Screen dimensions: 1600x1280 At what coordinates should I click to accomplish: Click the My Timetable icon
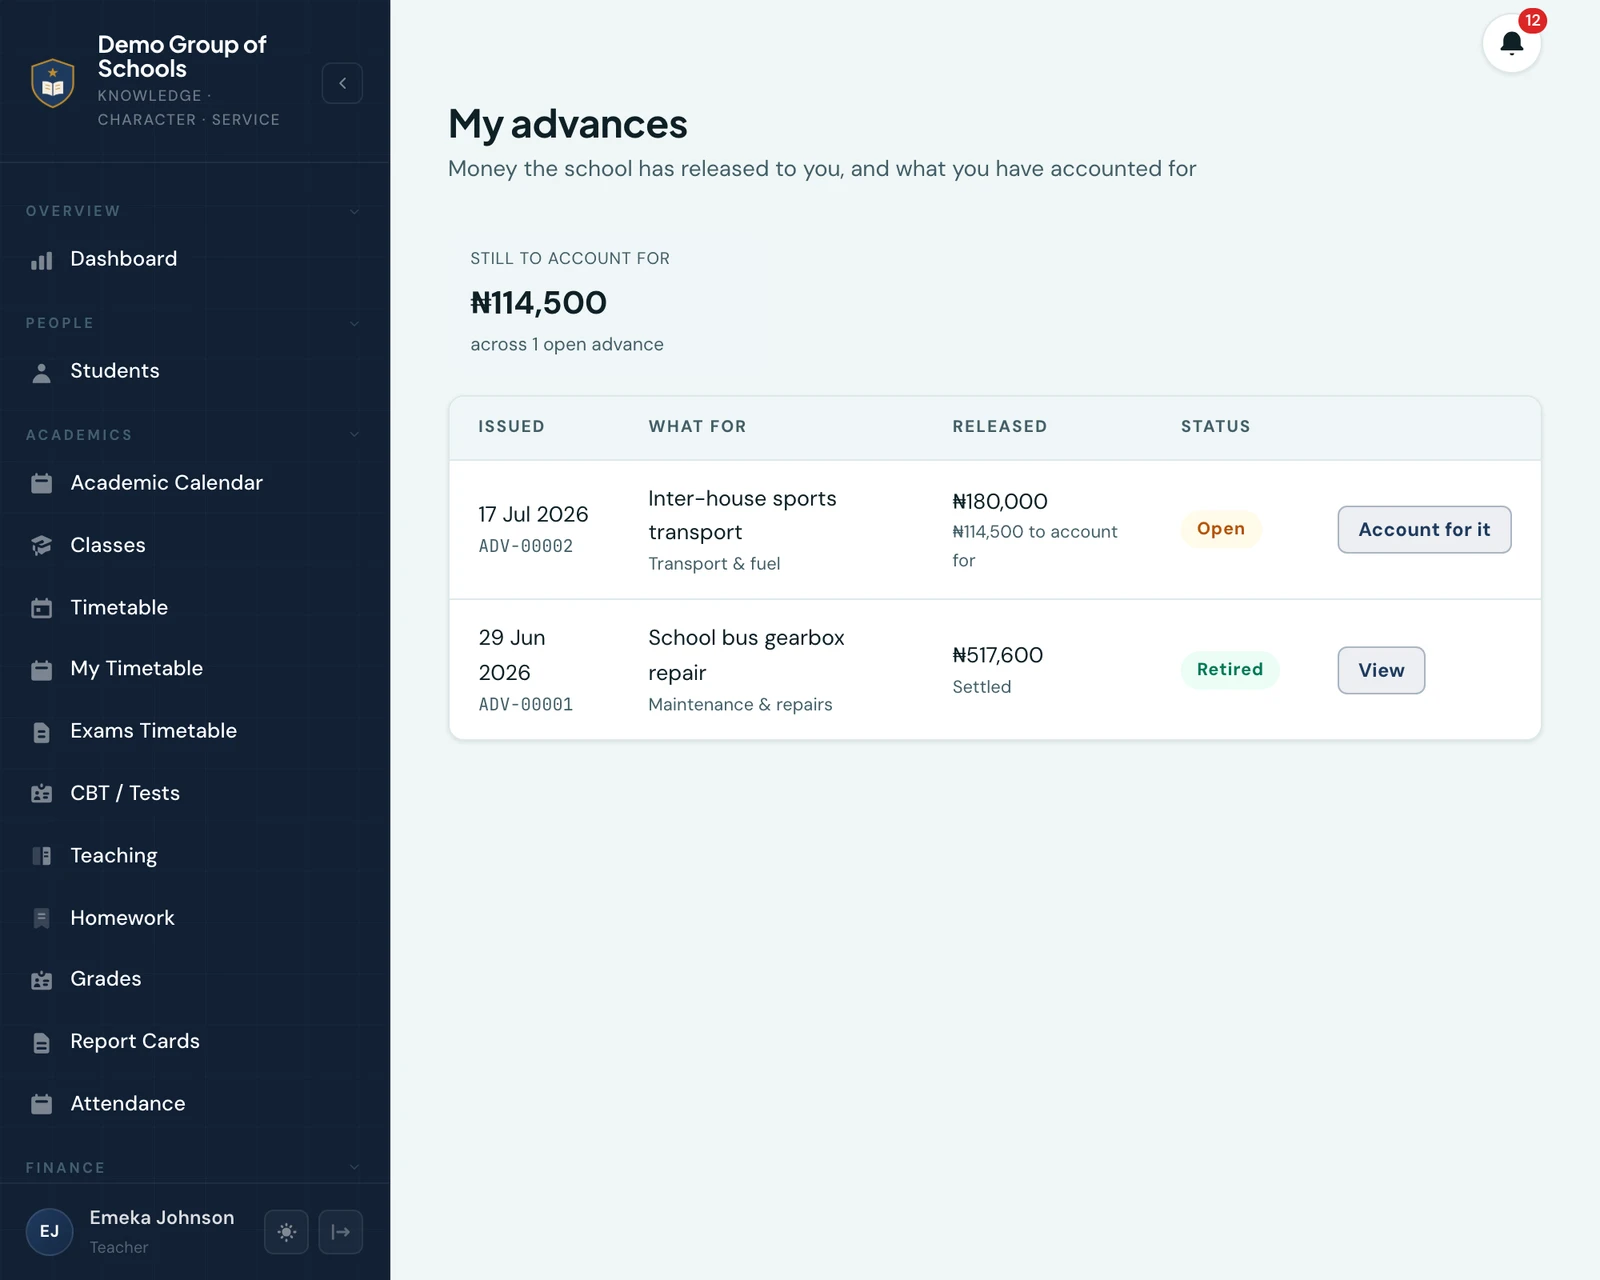(41, 670)
